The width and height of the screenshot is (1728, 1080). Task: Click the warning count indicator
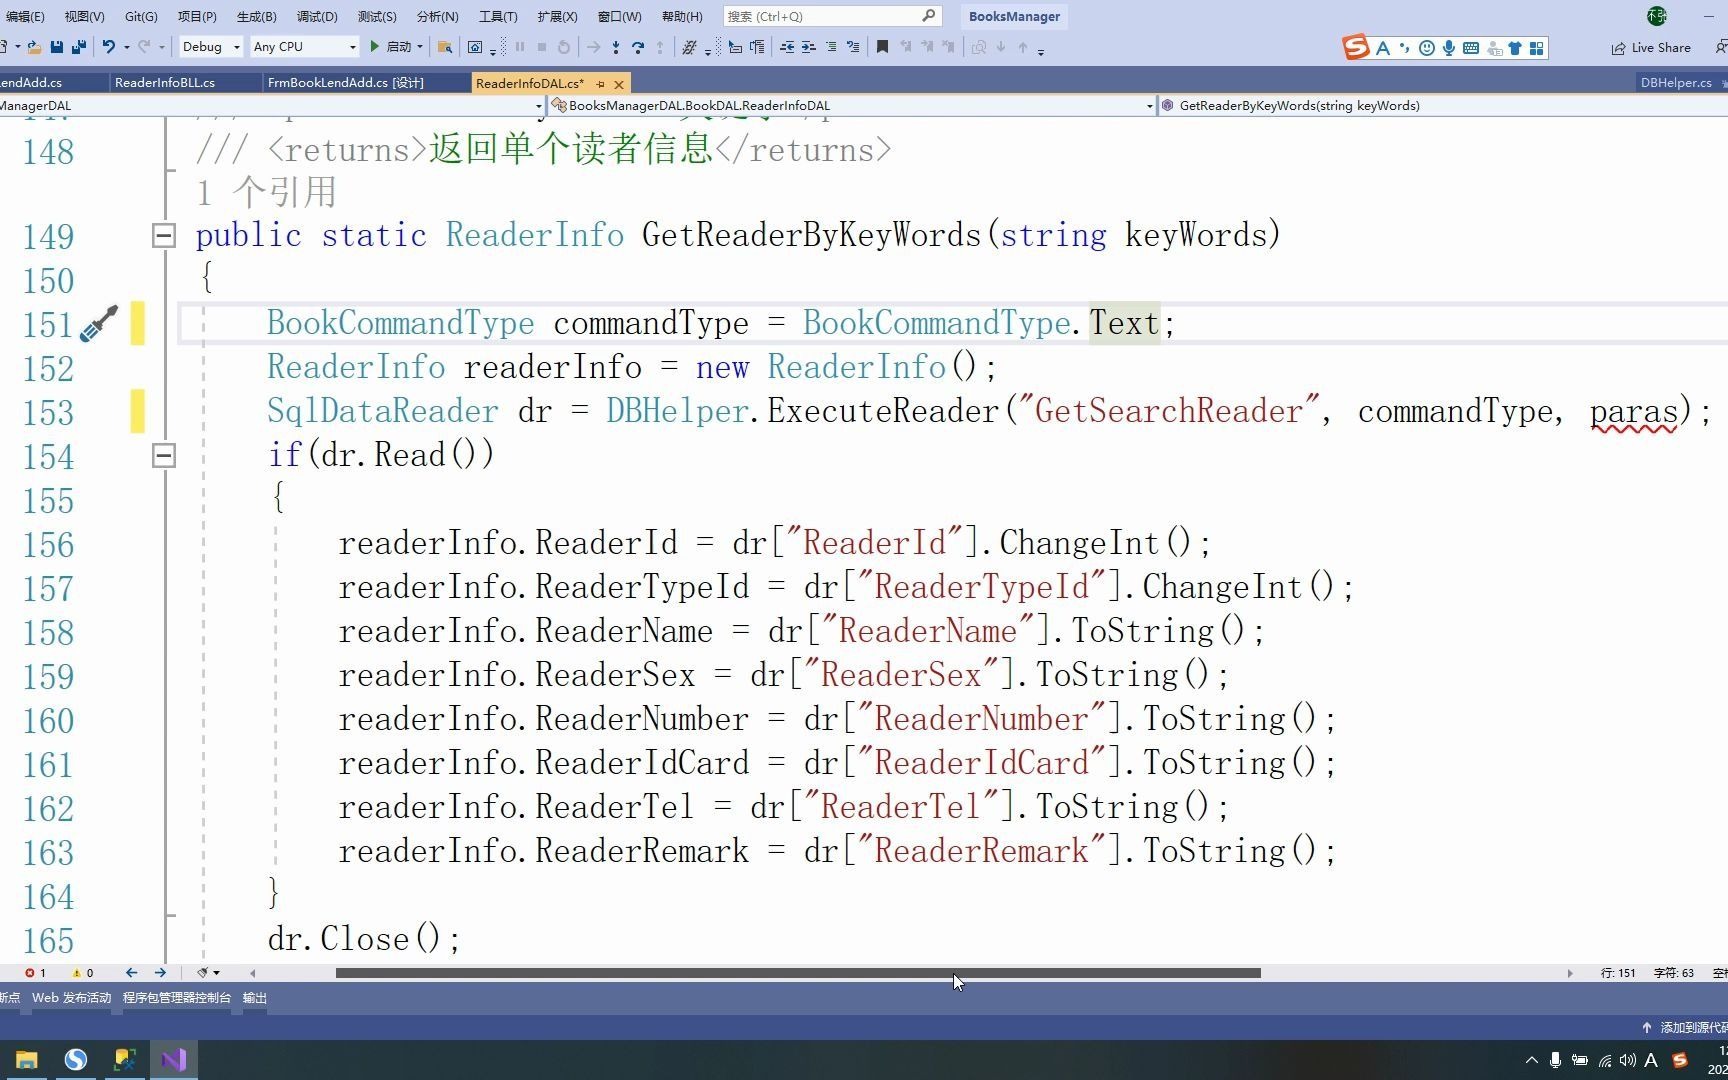[83, 973]
